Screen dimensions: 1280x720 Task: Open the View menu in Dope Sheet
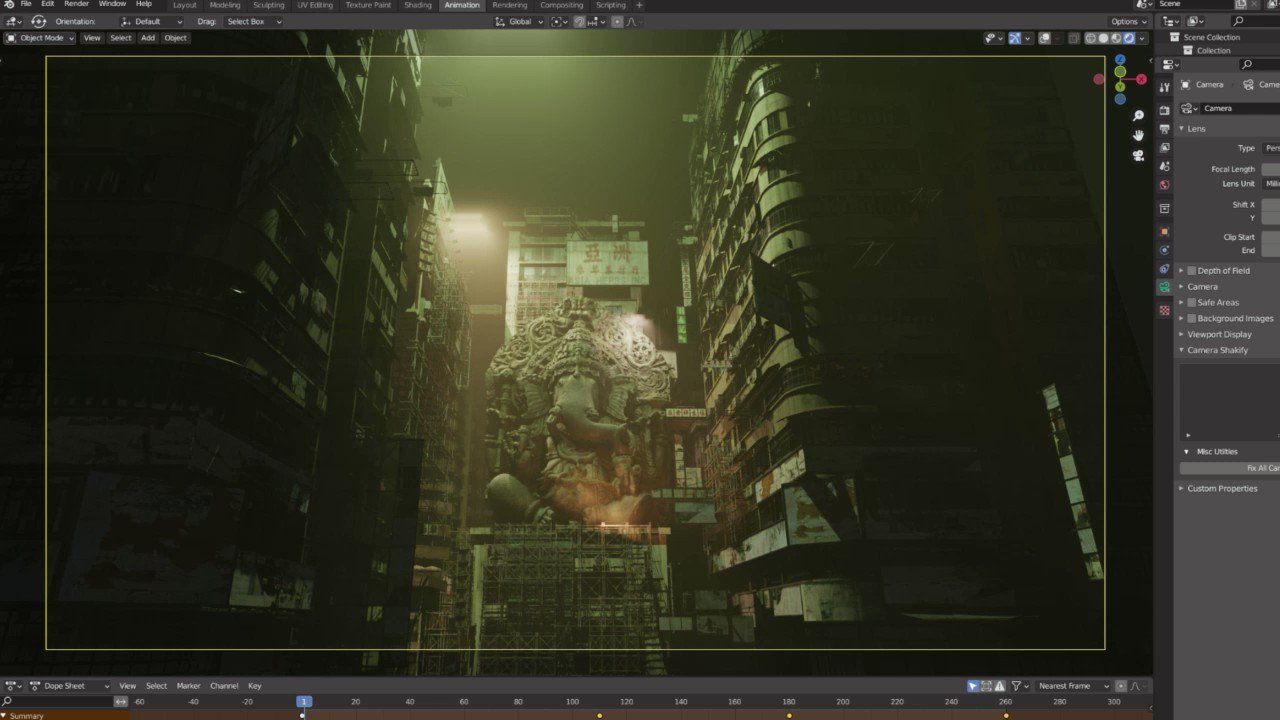tap(126, 686)
